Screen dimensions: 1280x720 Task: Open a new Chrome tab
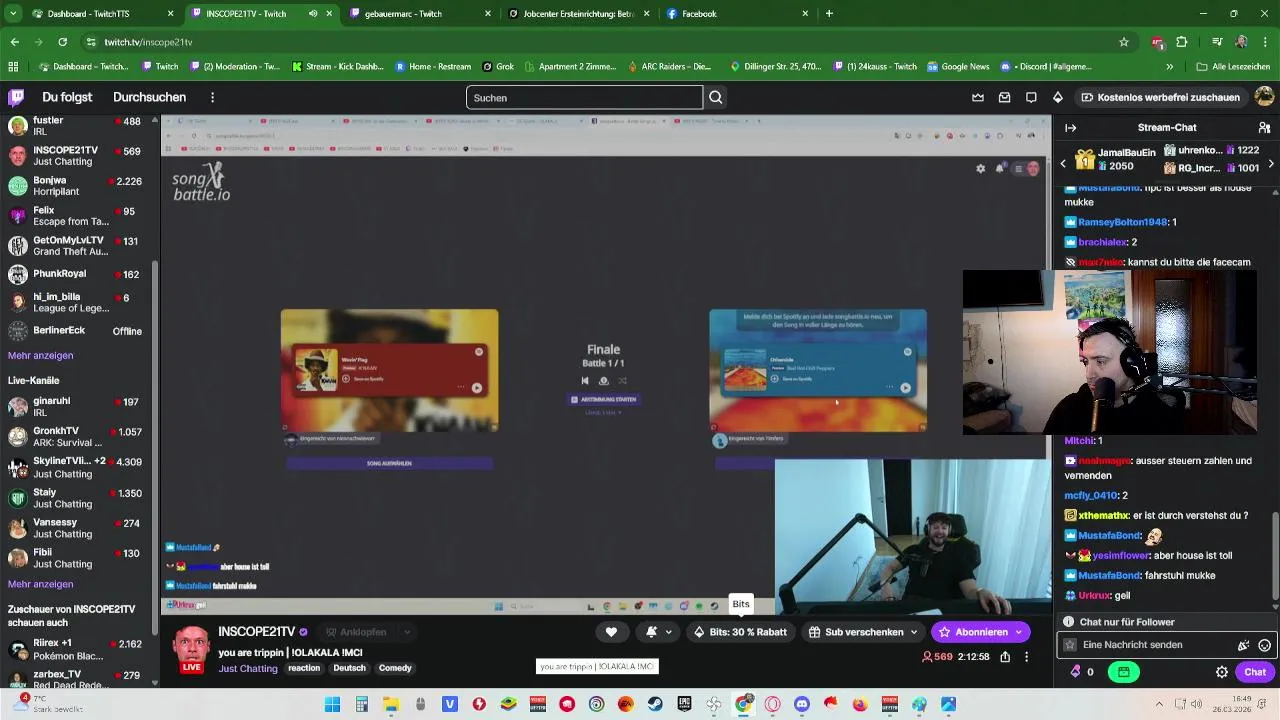[x=829, y=14]
